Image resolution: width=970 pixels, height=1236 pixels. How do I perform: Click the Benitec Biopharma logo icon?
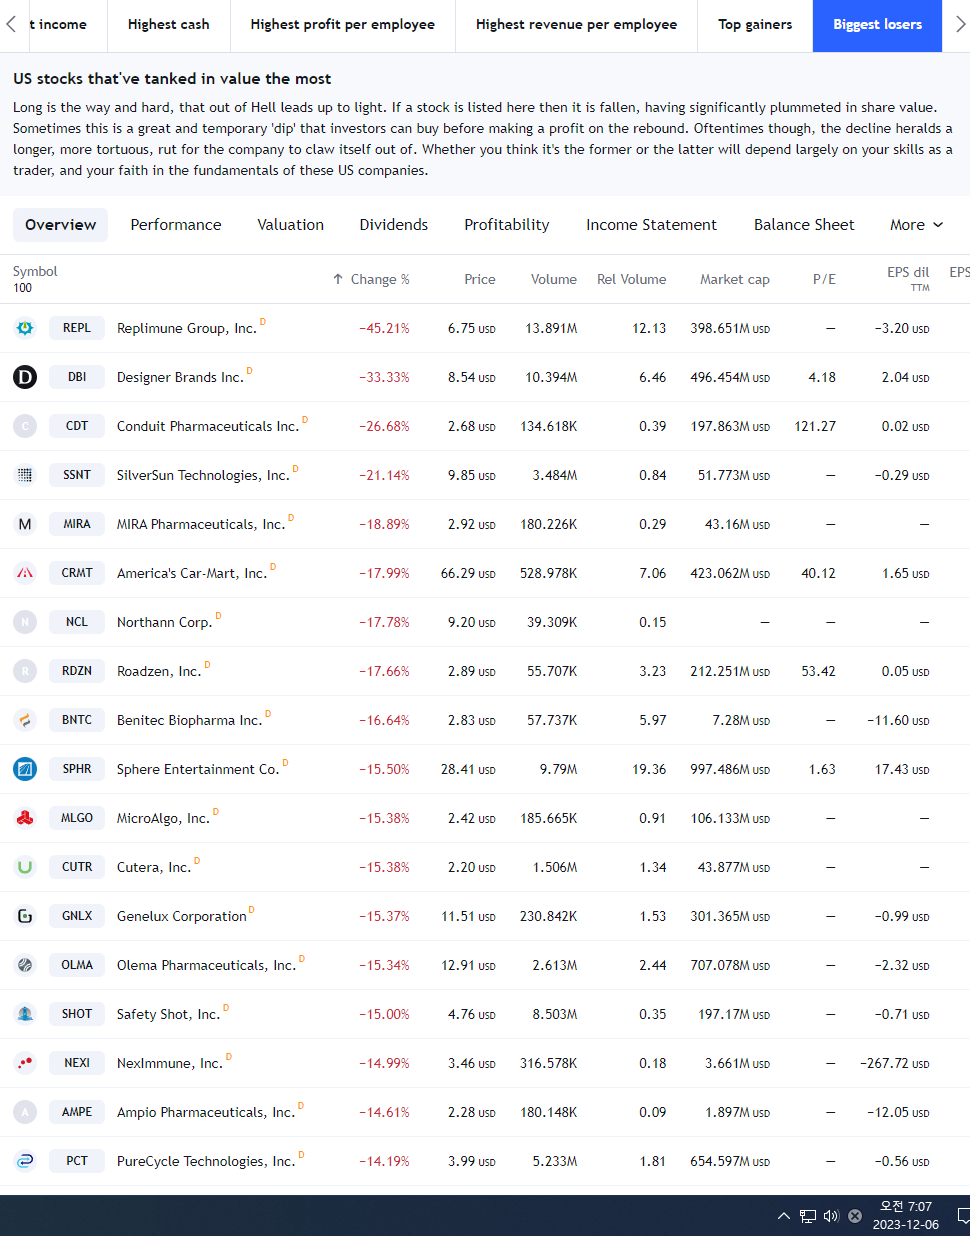(x=25, y=720)
